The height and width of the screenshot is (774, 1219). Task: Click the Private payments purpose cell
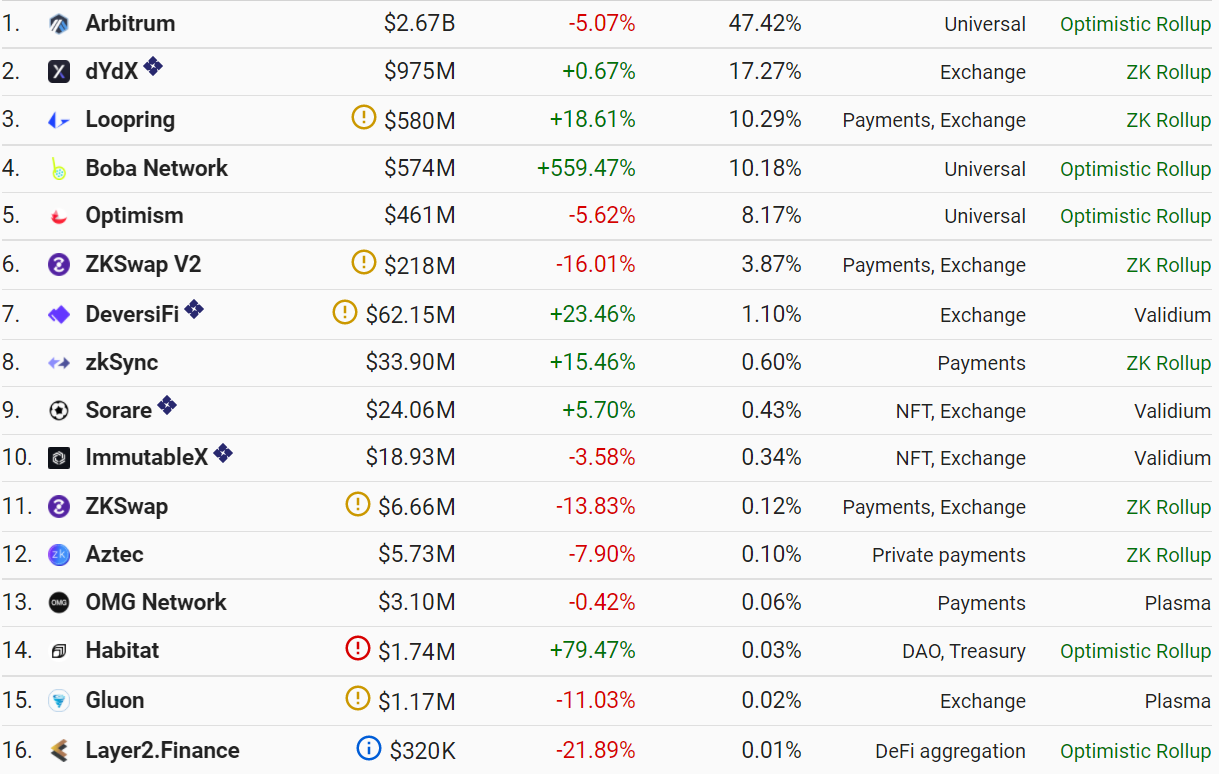pyautogui.click(x=949, y=555)
